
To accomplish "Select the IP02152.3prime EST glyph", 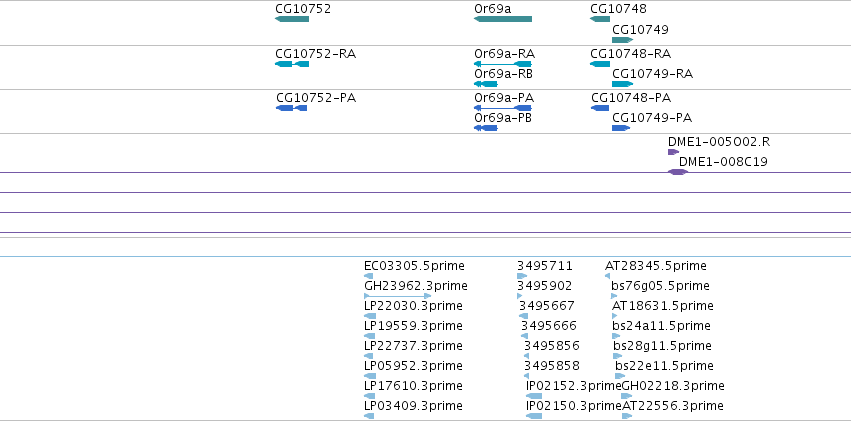I will 534,396.
